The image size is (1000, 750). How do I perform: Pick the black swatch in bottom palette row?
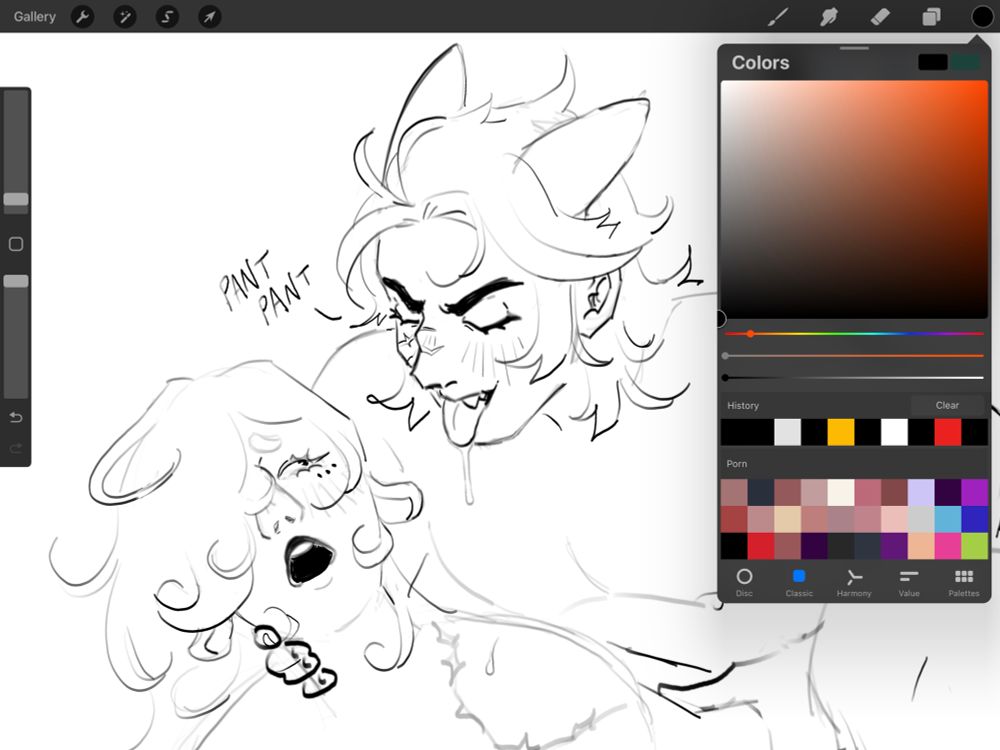click(733, 546)
